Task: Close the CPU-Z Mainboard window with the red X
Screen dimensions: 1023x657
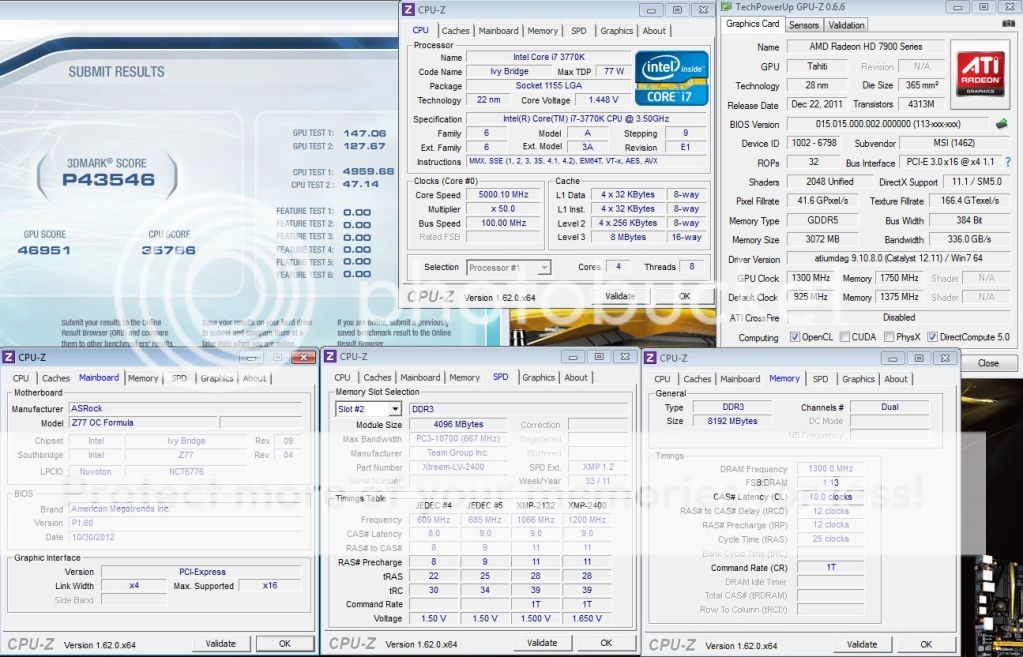Action: tap(302, 357)
